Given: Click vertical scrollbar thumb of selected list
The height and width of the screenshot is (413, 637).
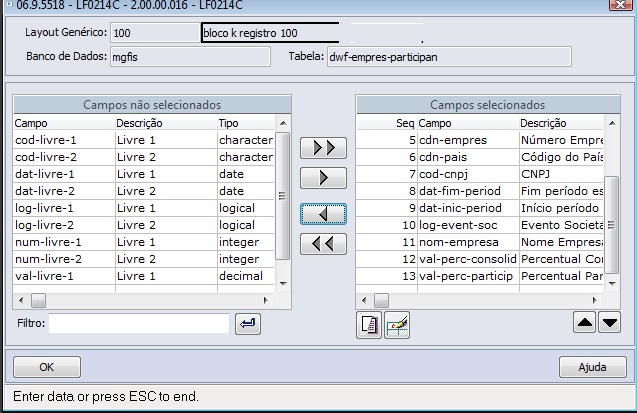Looking at the screenshot, I should pos(611,225).
